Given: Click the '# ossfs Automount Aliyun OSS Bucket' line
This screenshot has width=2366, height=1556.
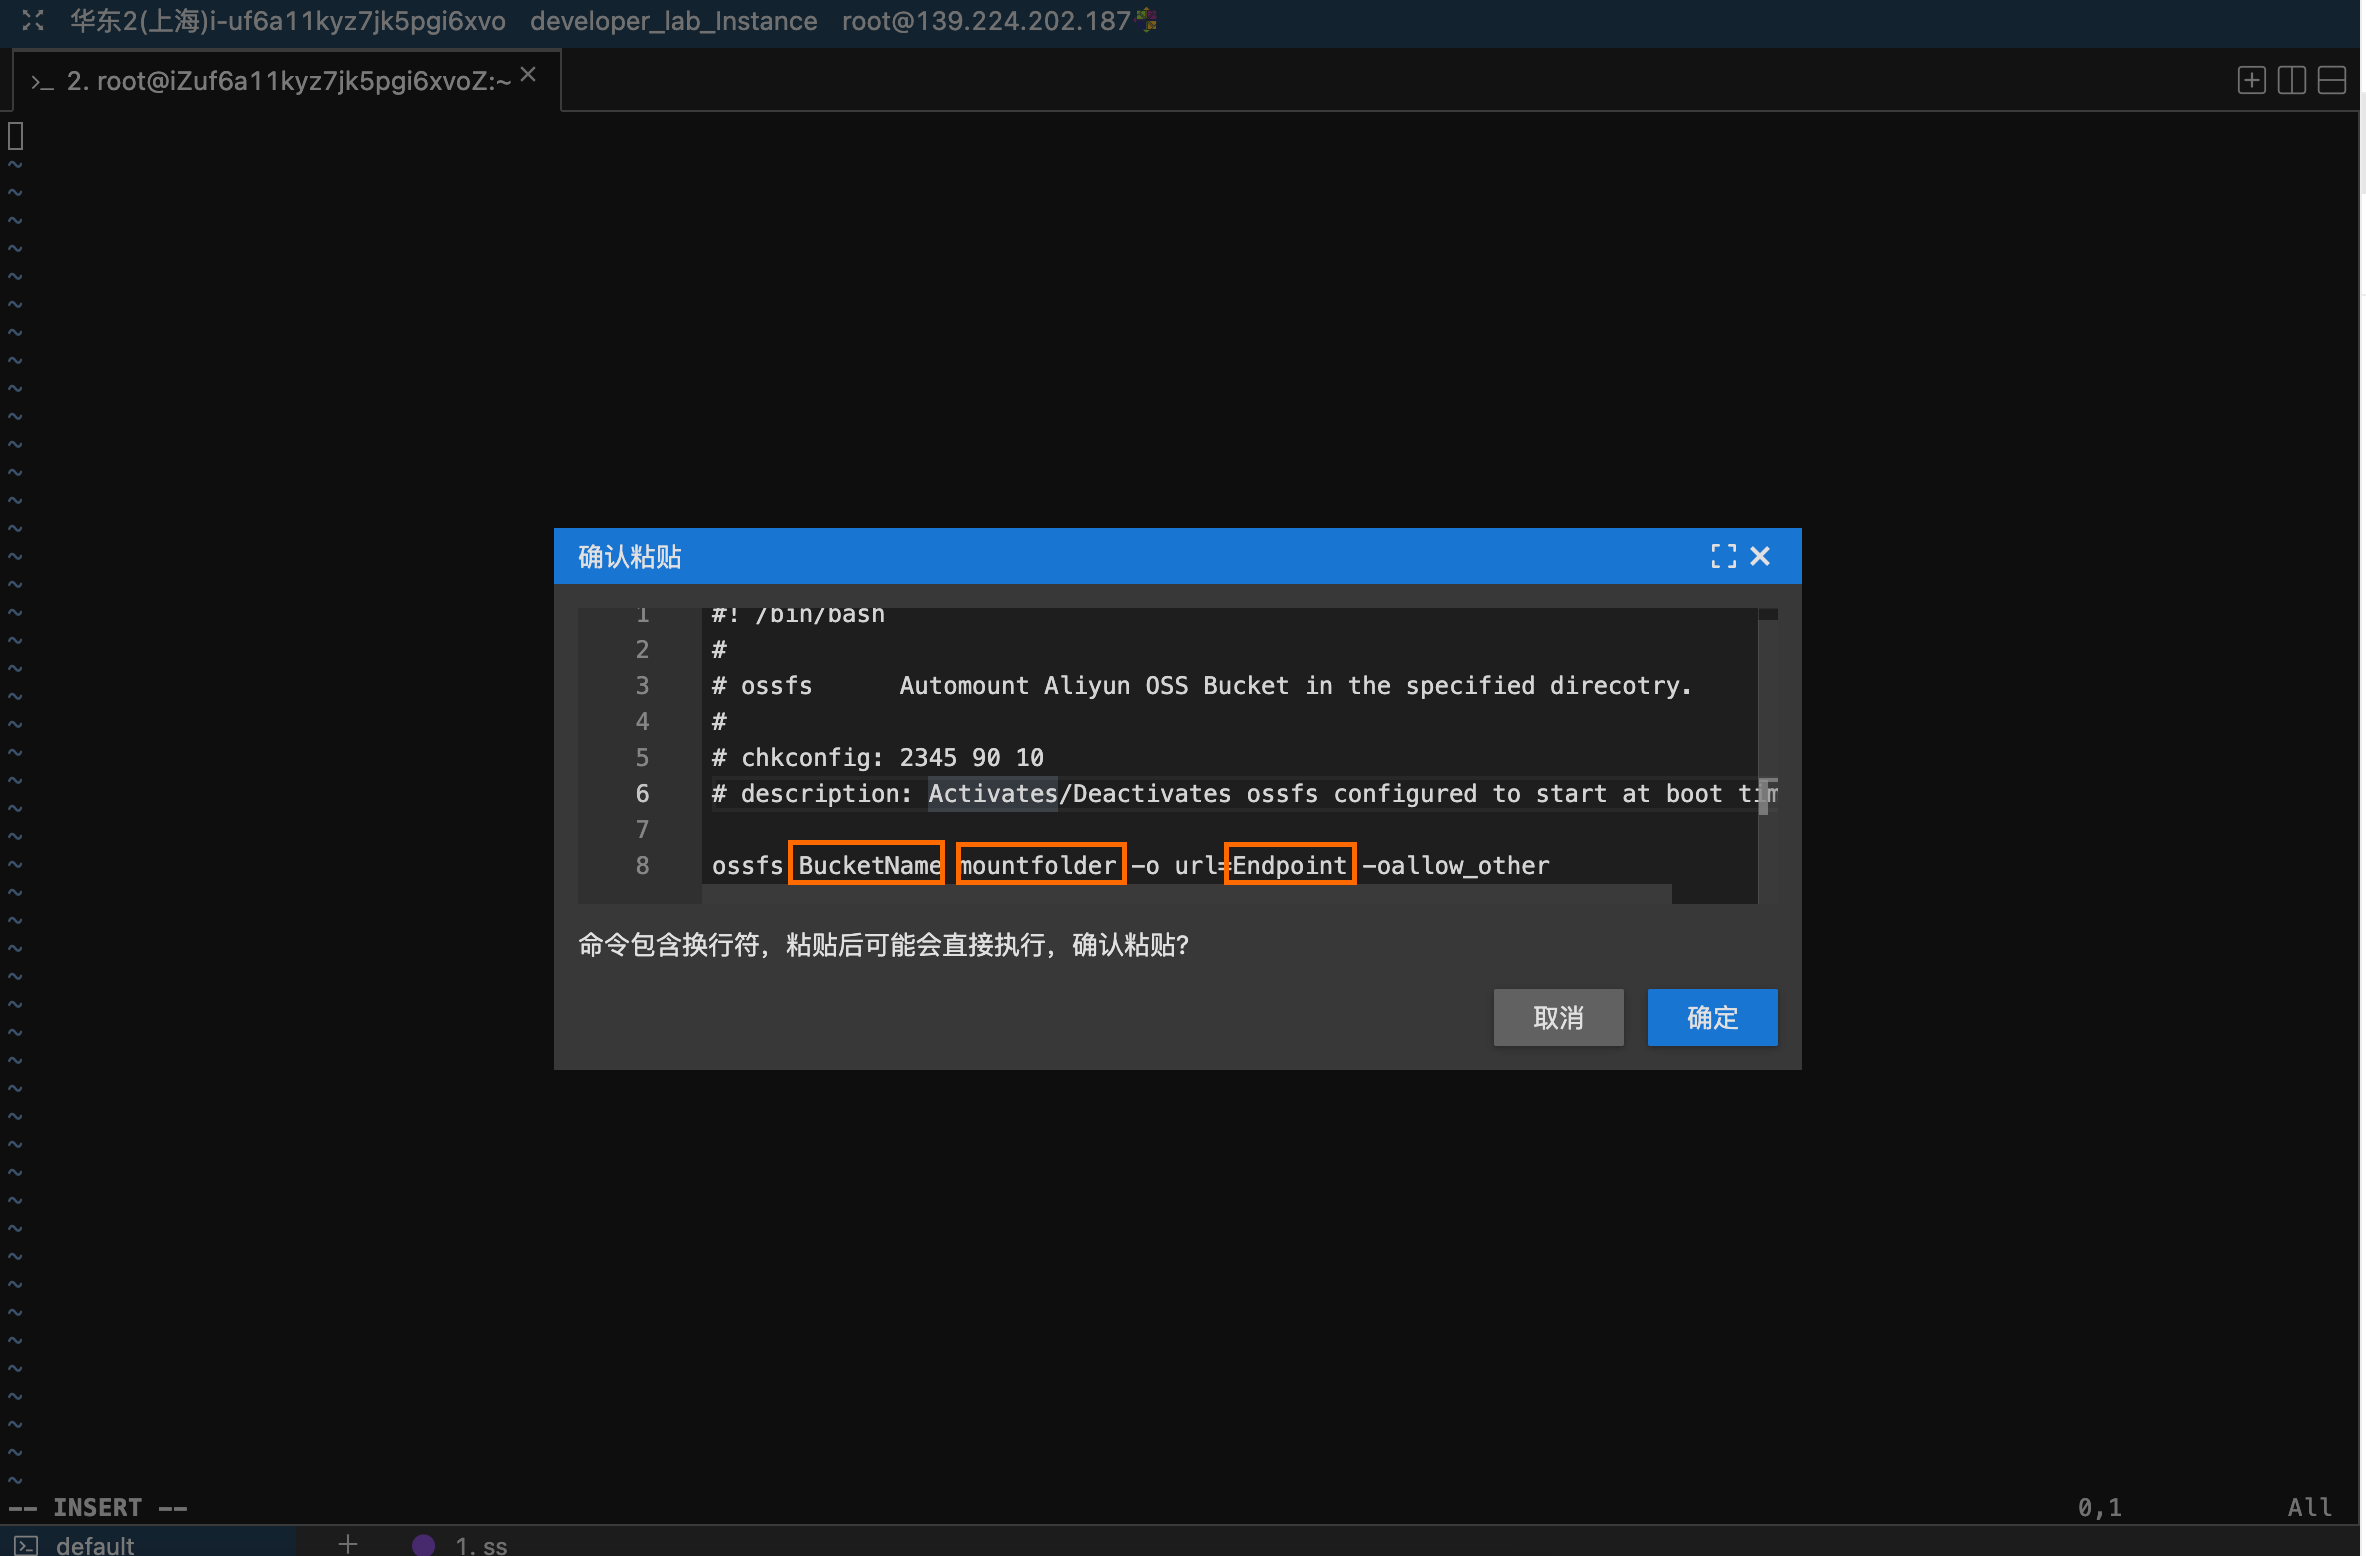Looking at the screenshot, I should click(1201, 685).
